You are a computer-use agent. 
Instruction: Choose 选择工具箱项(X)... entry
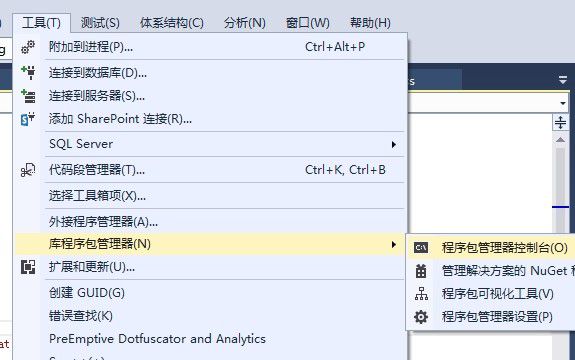210,196
